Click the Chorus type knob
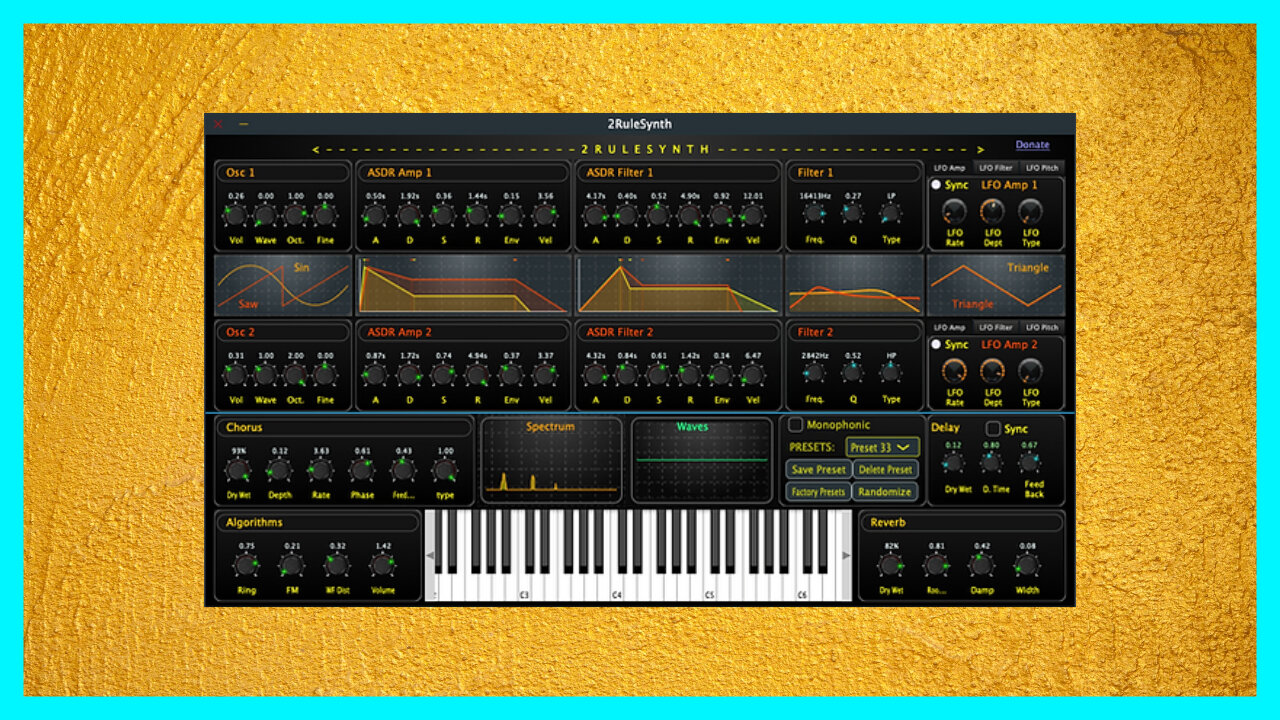This screenshot has height=720, width=1280. (x=445, y=470)
